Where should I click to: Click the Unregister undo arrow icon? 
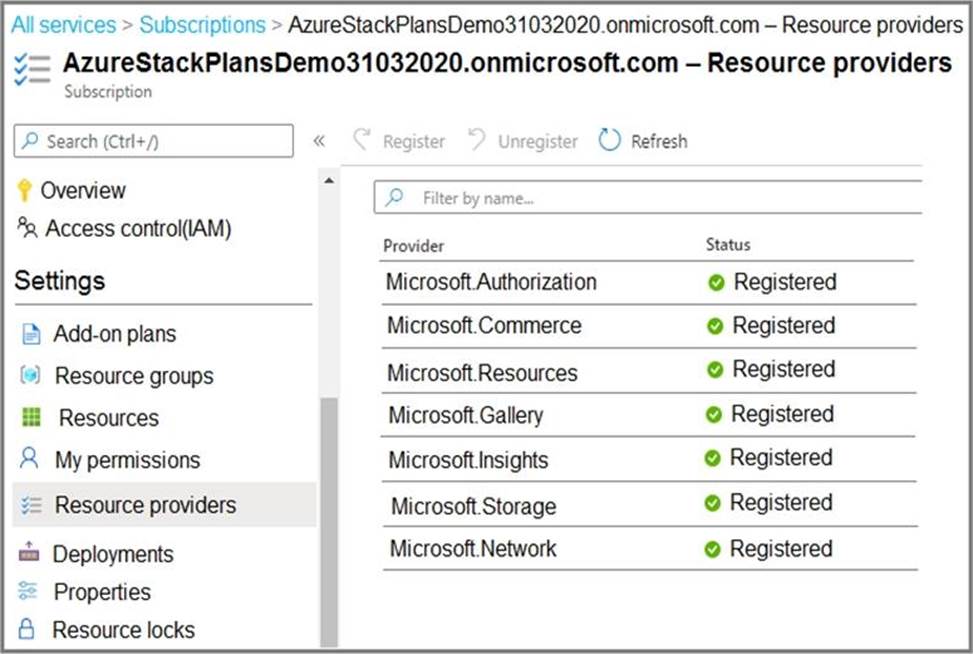(477, 139)
